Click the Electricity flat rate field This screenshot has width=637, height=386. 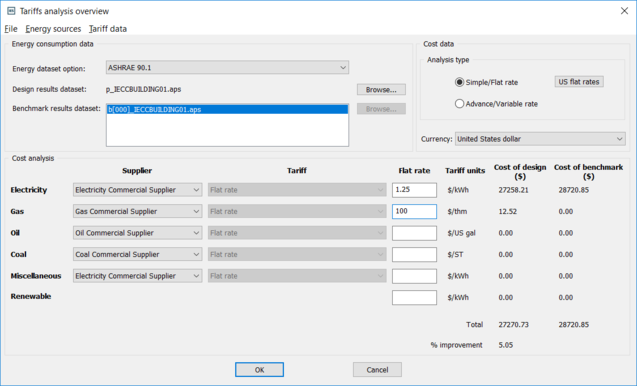coord(414,190)
